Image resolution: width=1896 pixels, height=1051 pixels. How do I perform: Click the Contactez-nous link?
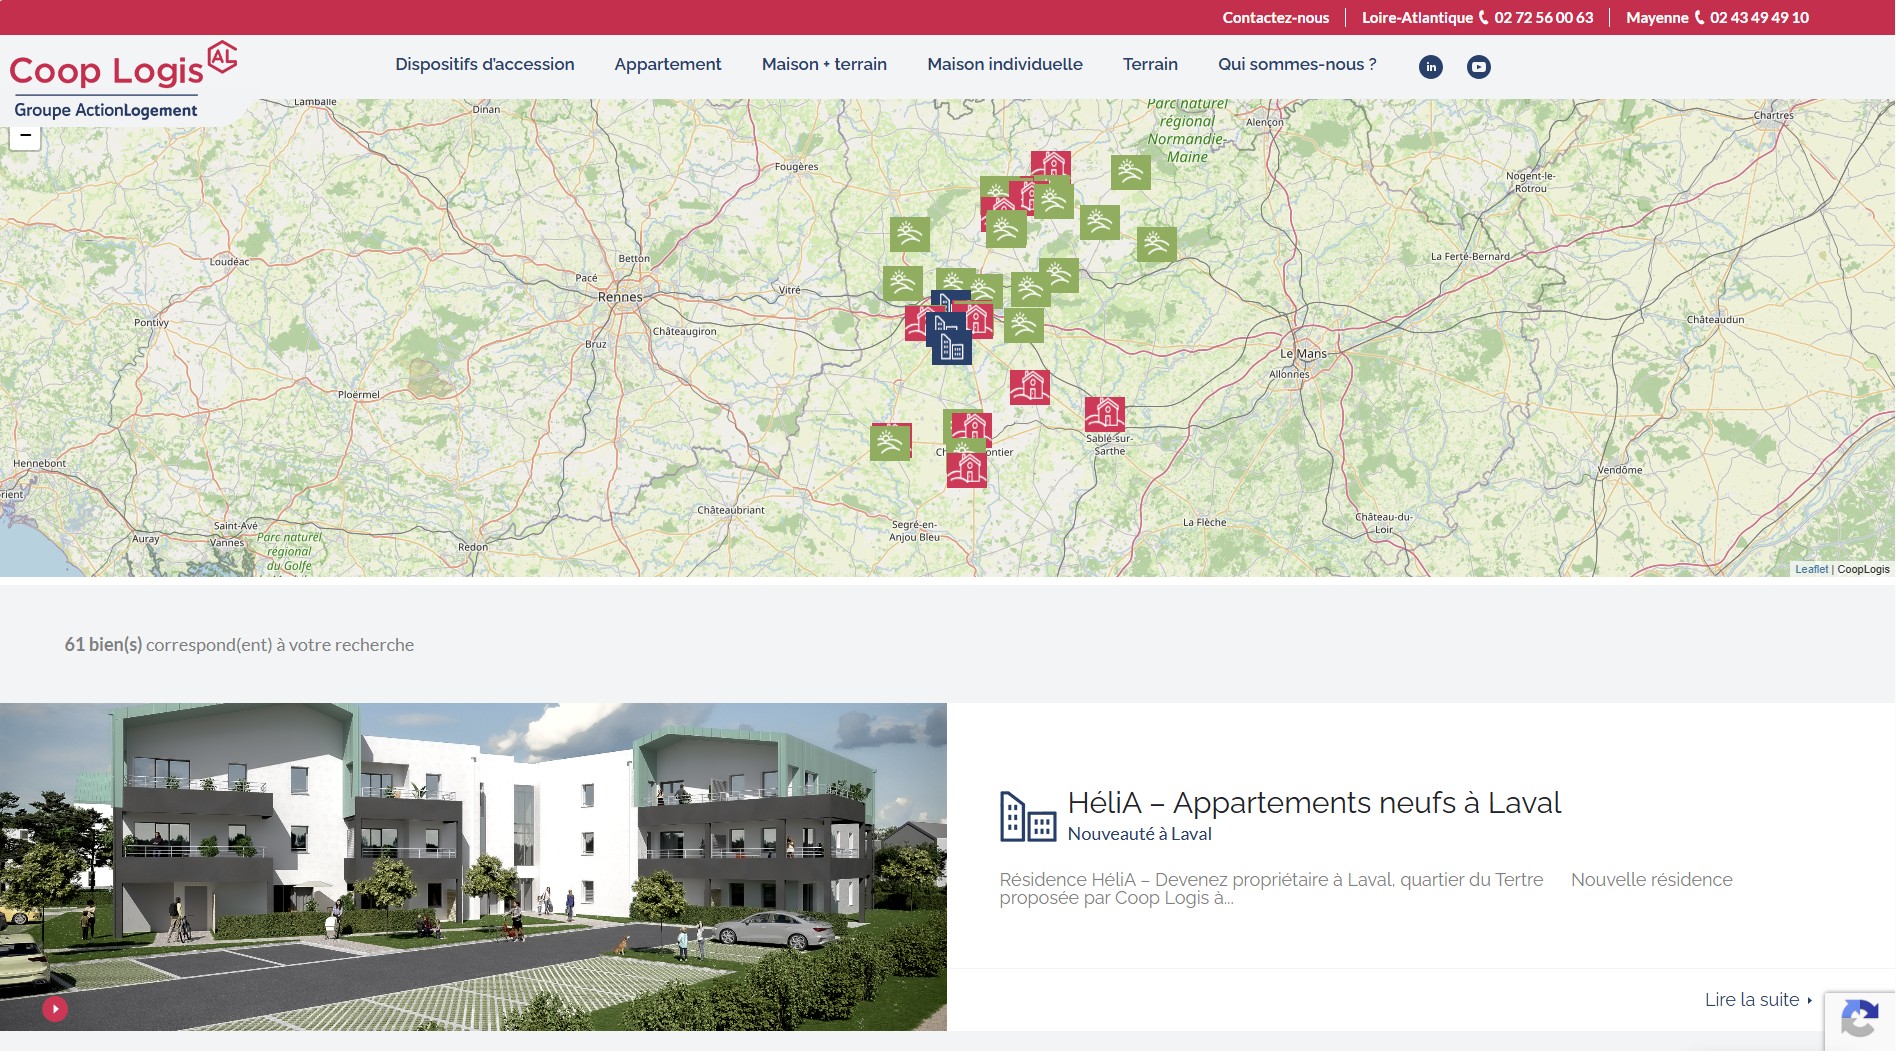[x=1276, y=18]
